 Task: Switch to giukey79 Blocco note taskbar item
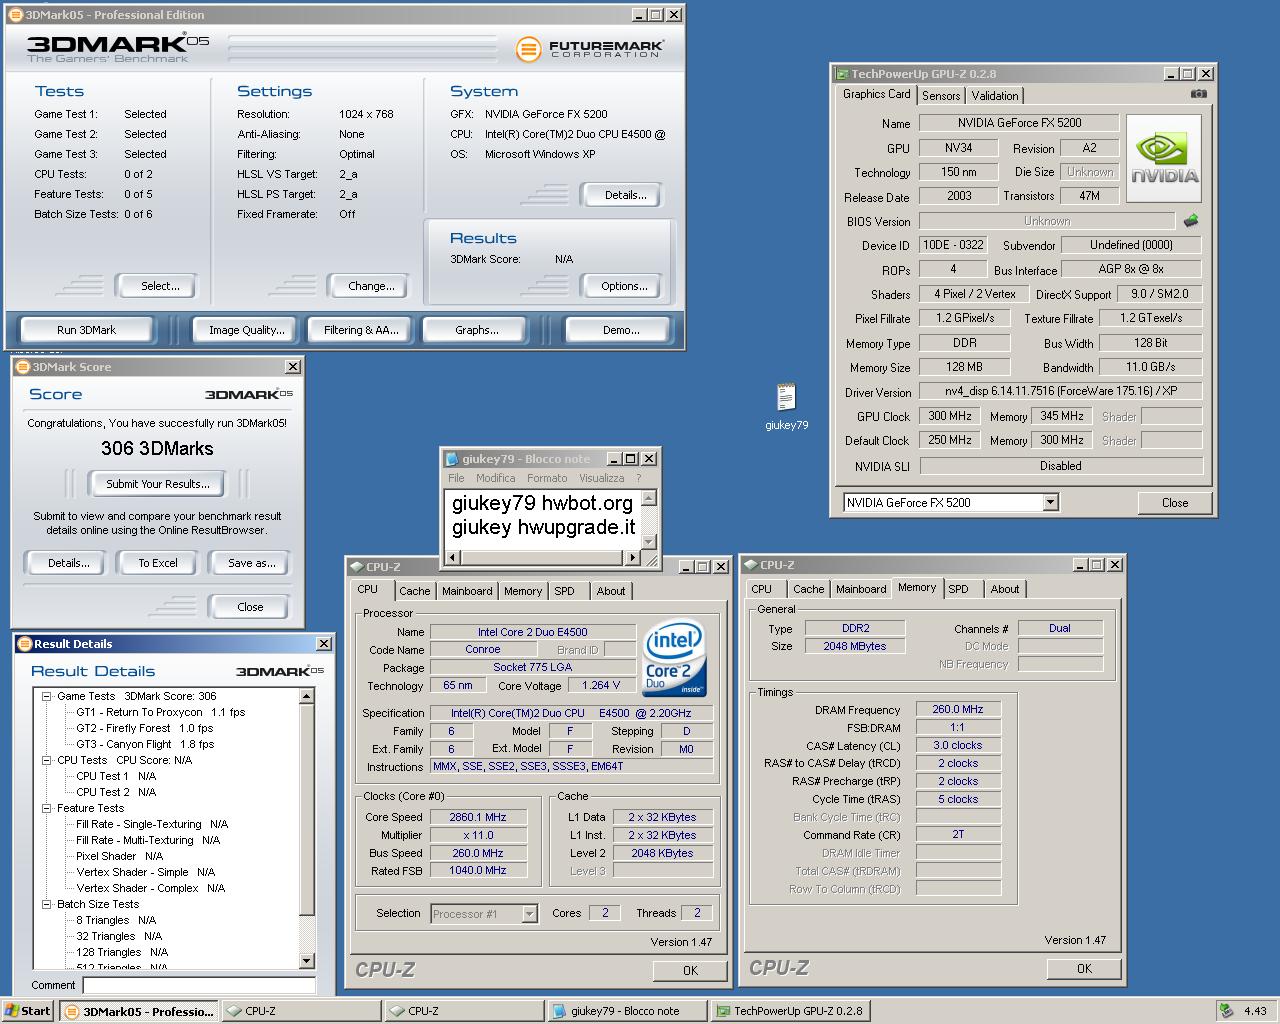pyautogui.click(x=626, y=1011)
